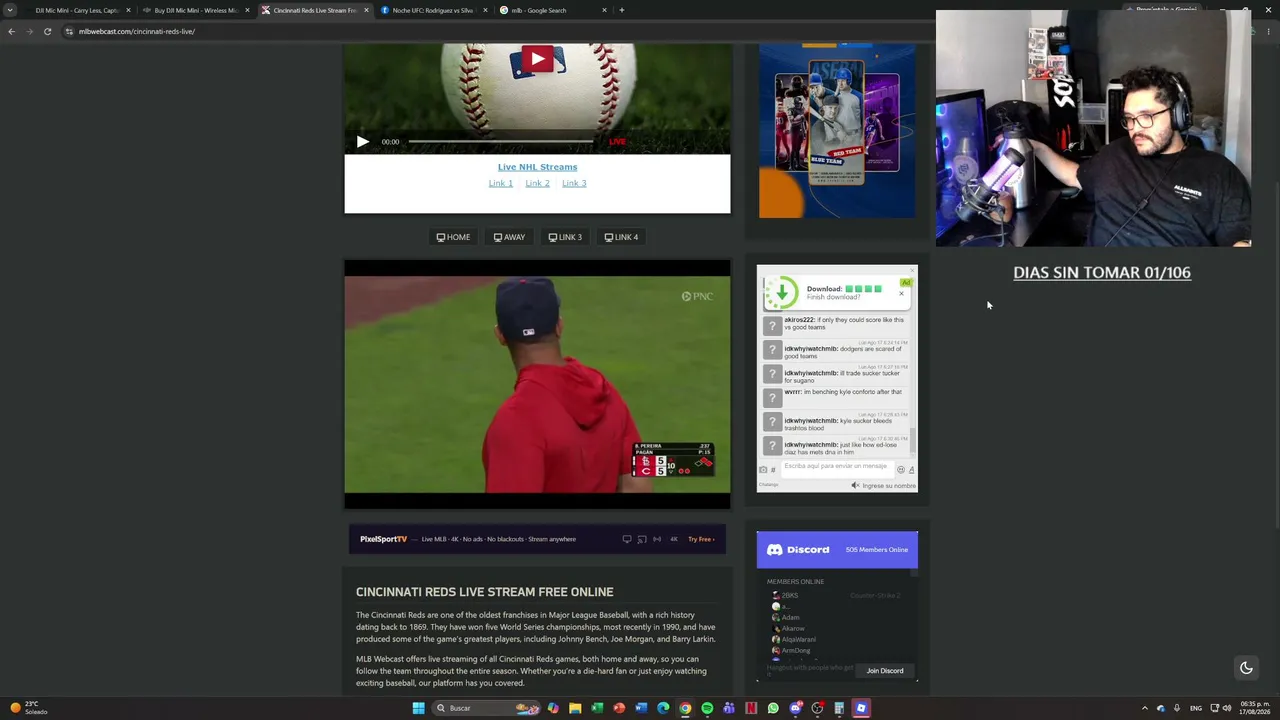The height and width of the screenshot is (720, 1280).
Task: Switch to the AWAY stream feed
Action: (509, 237)
